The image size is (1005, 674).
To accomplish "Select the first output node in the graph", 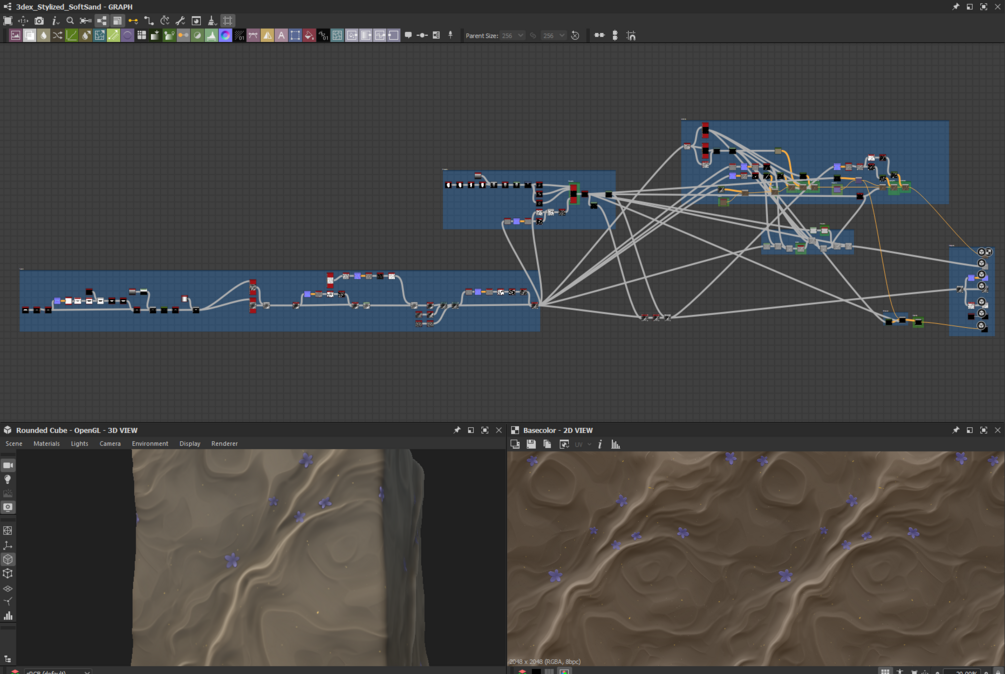I will (981, 252).
